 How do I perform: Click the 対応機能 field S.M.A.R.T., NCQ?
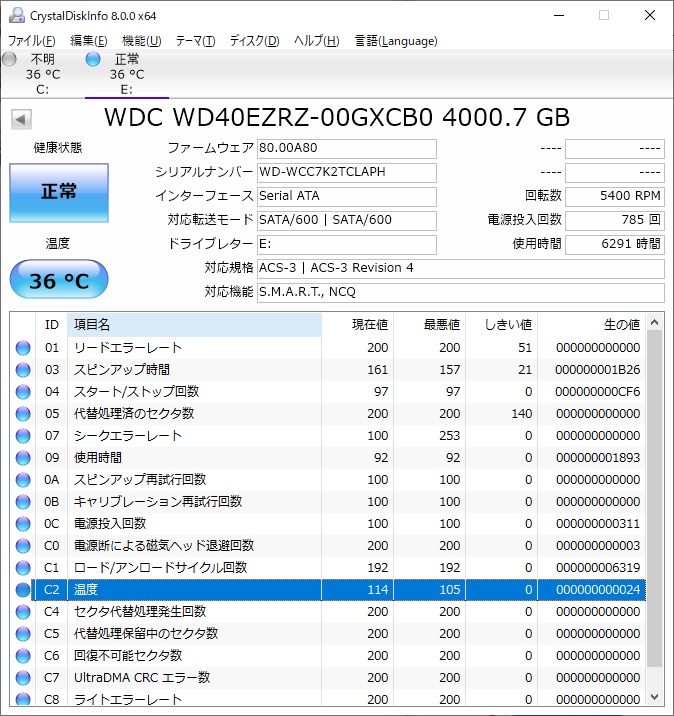pos(461,292)
